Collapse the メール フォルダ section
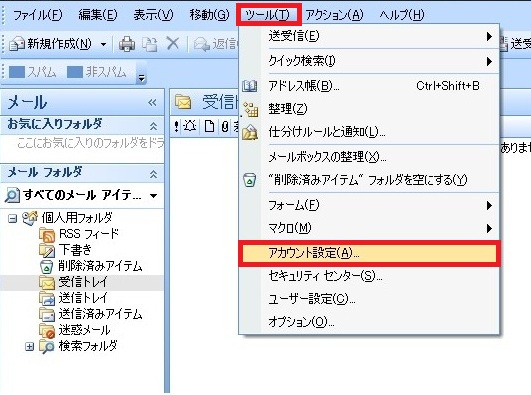Screen dimensions: 531x395 (x=153, y=174)
